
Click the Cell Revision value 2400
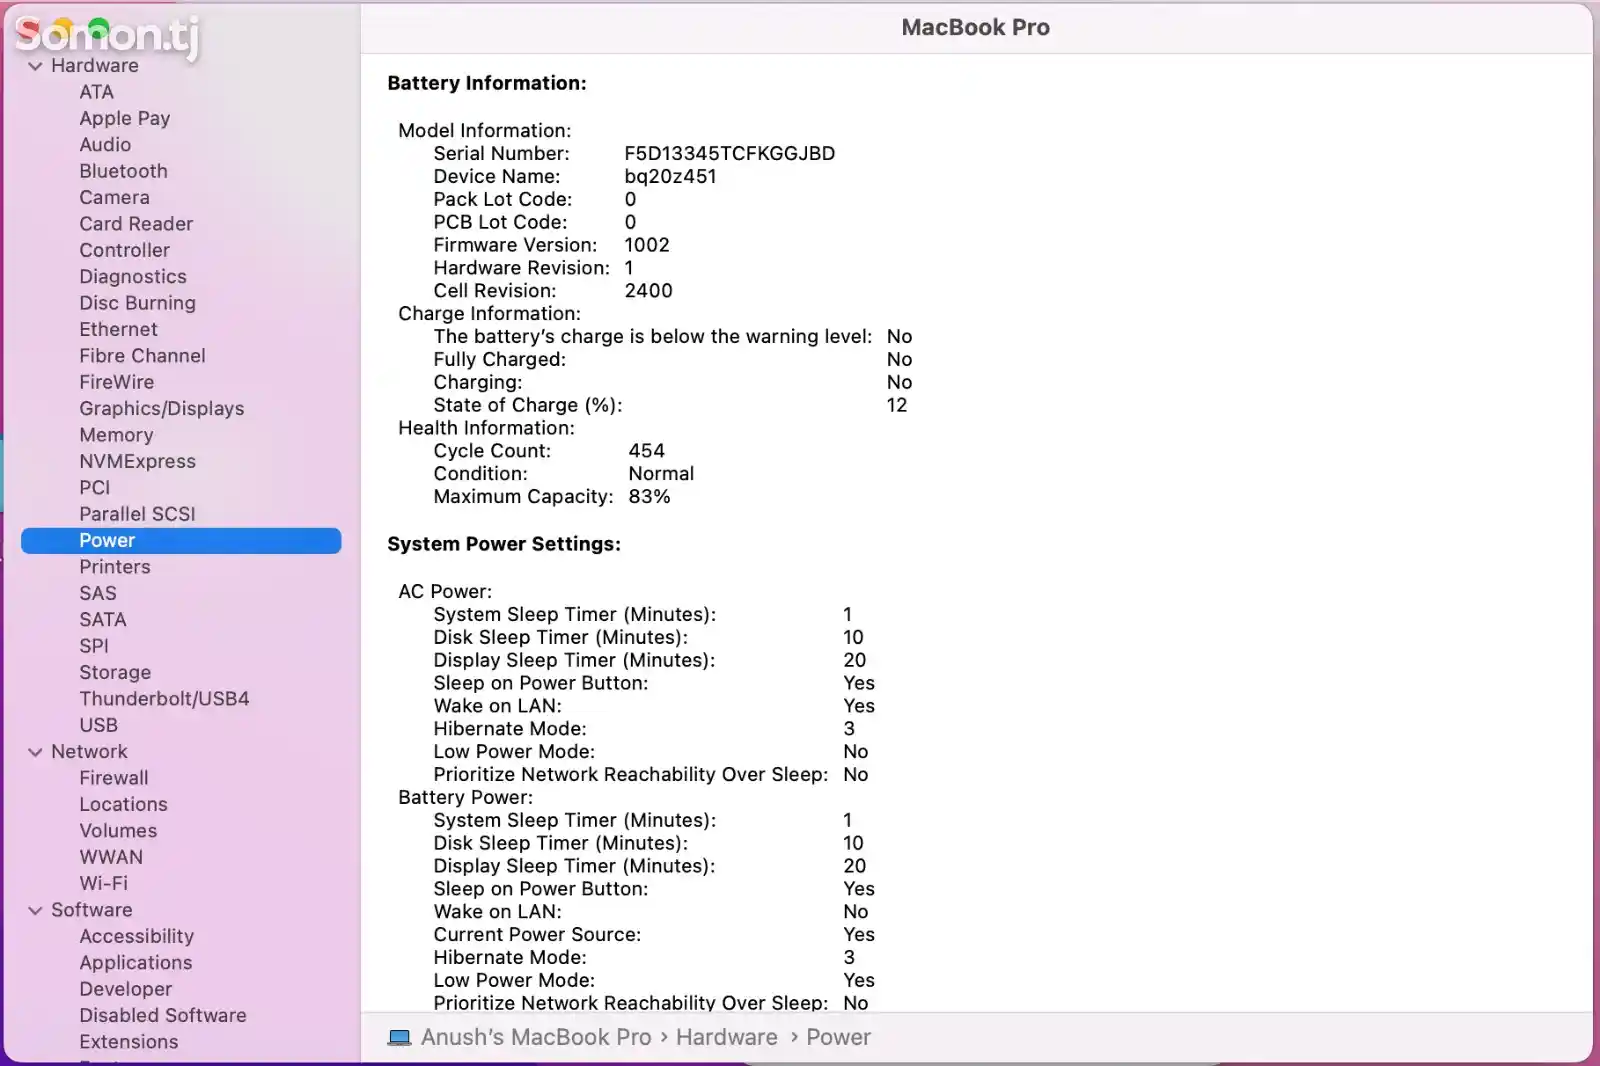648,291
